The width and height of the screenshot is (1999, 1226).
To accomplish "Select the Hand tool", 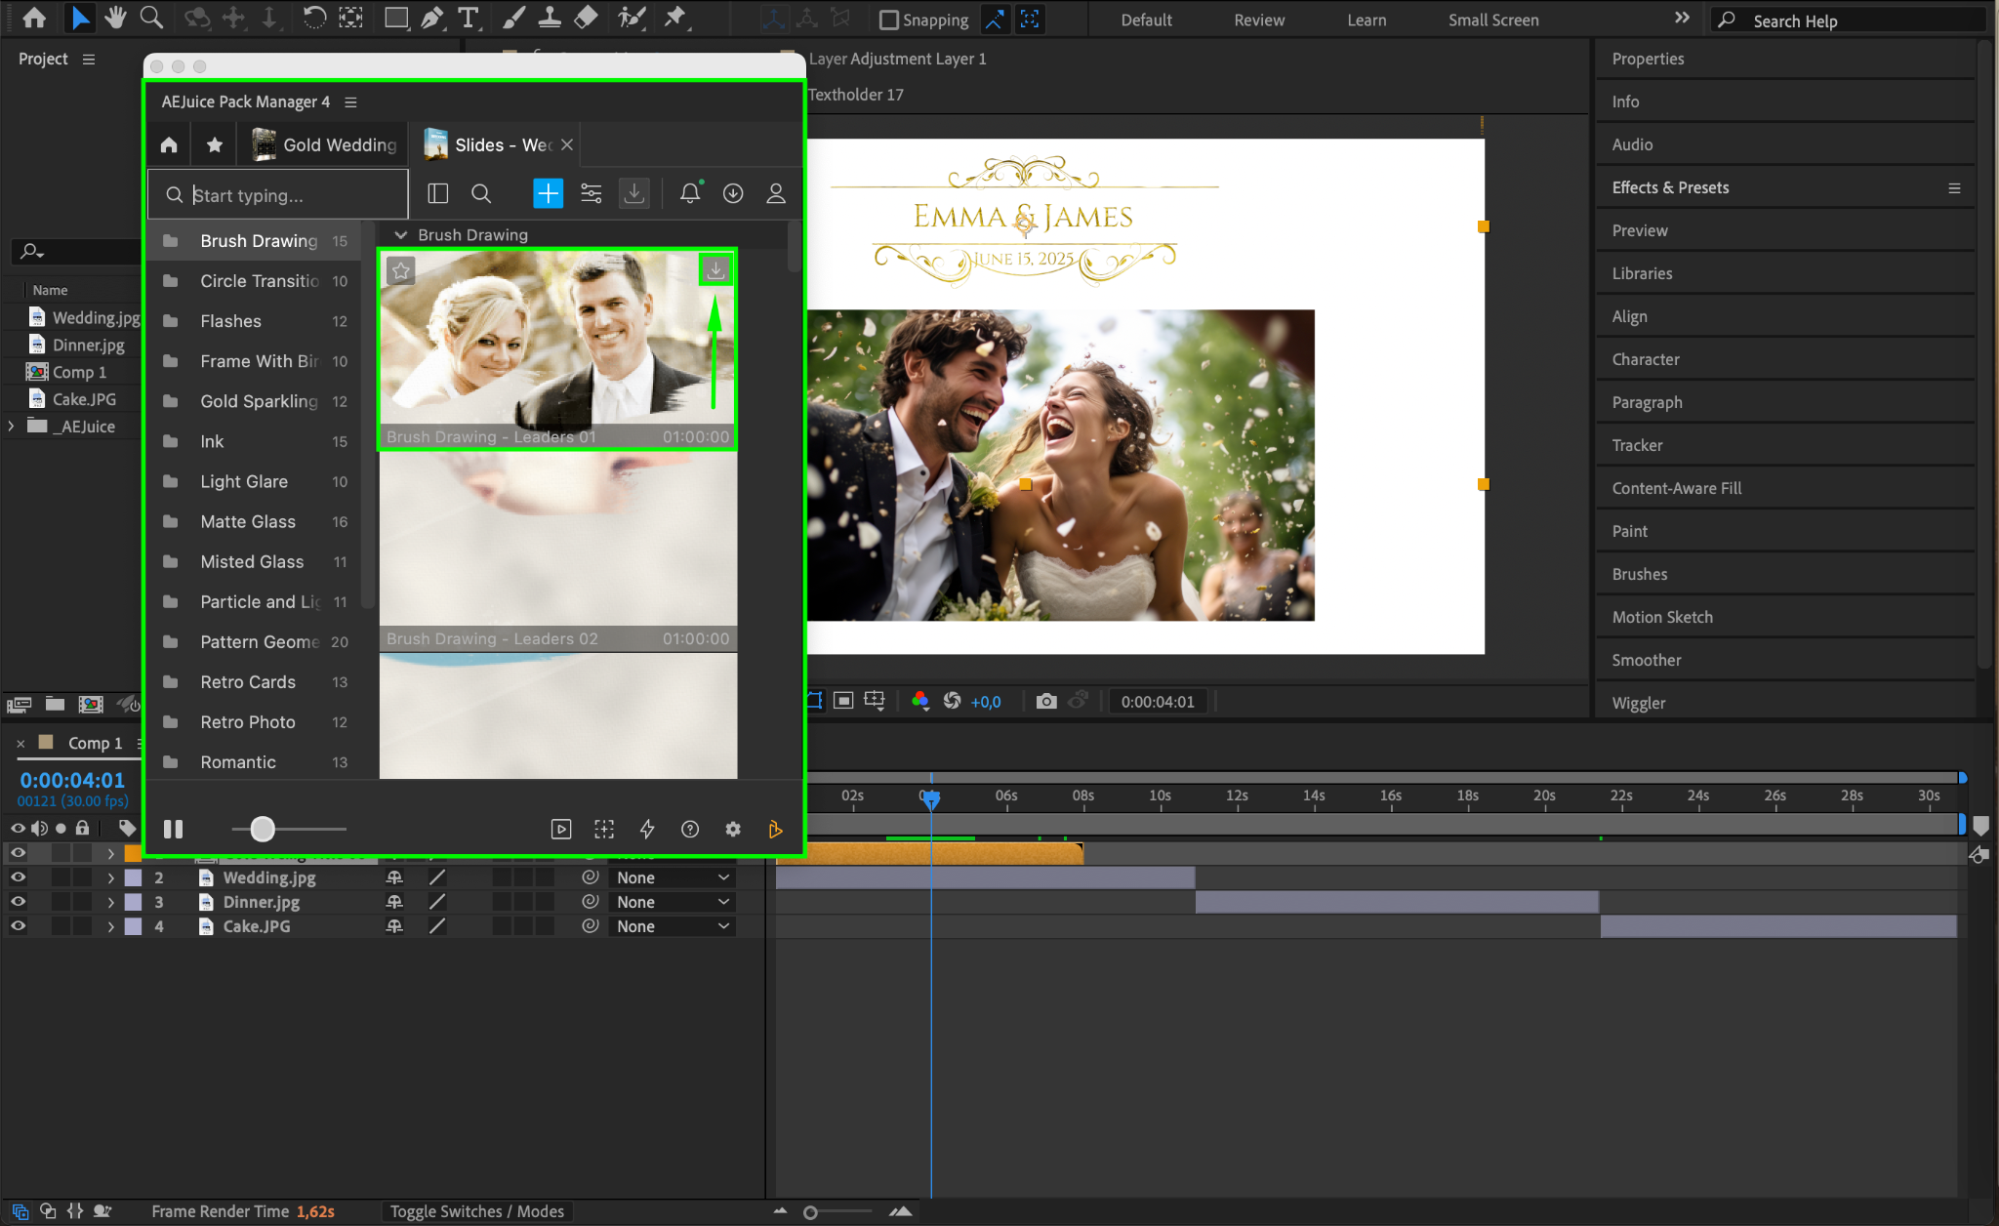I will tap(115, 18).
